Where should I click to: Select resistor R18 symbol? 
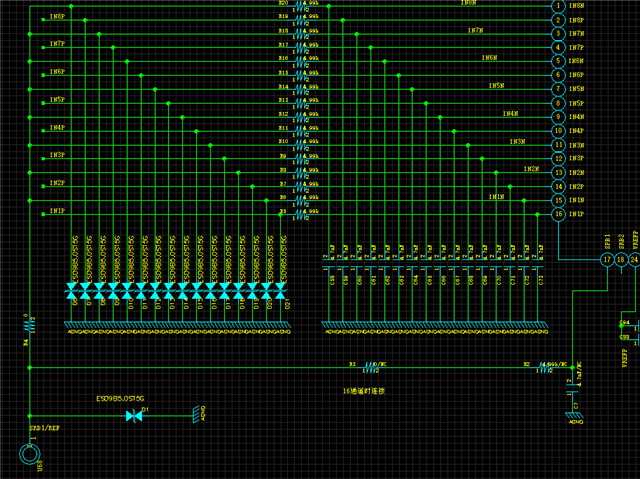(x=300, y=34)
